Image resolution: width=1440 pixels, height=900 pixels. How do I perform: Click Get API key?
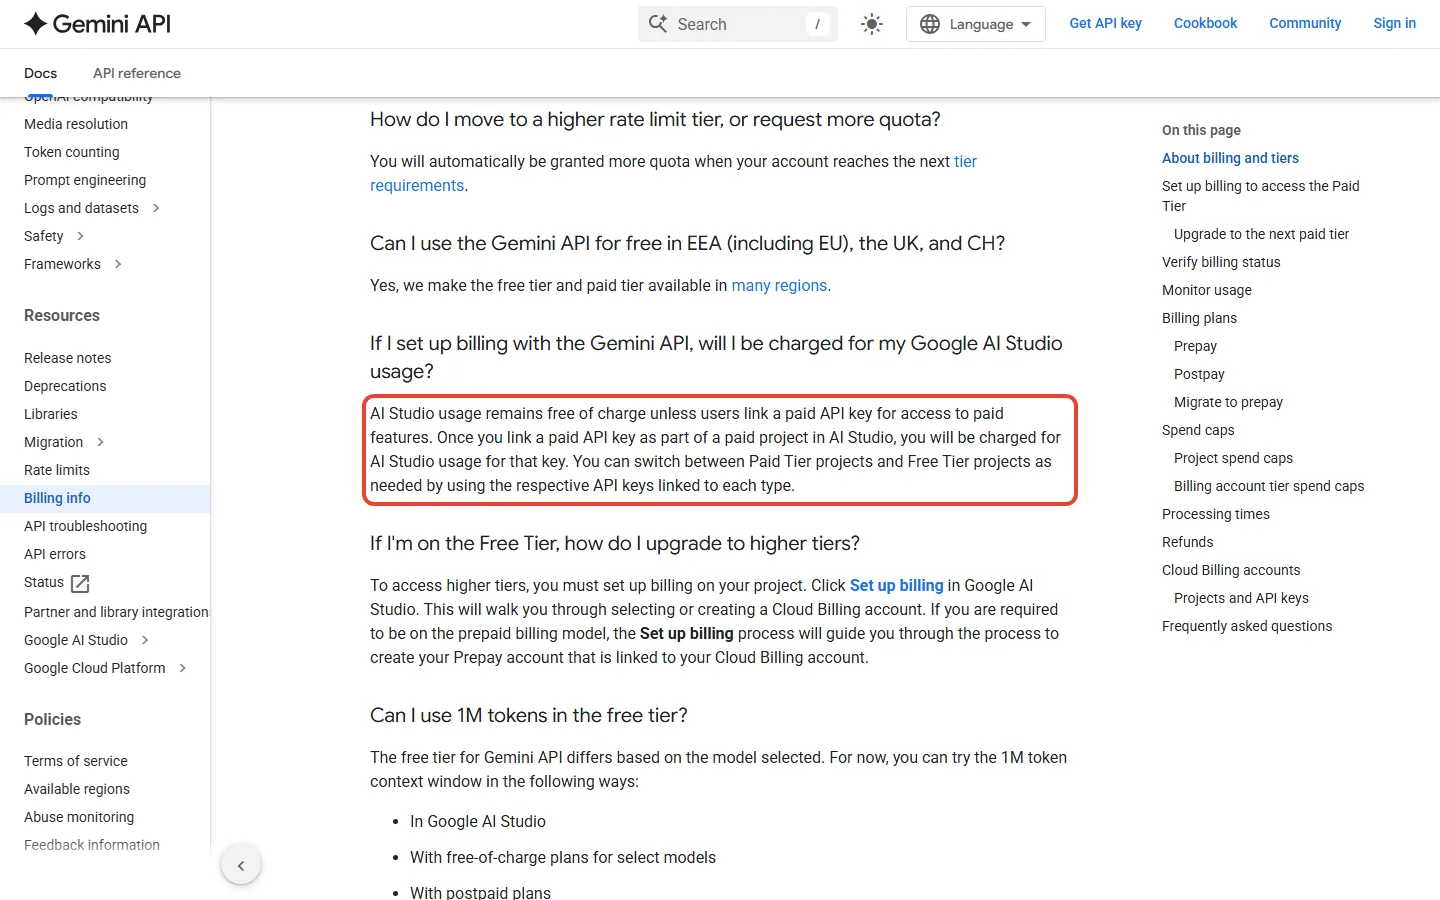point(1105,23)
